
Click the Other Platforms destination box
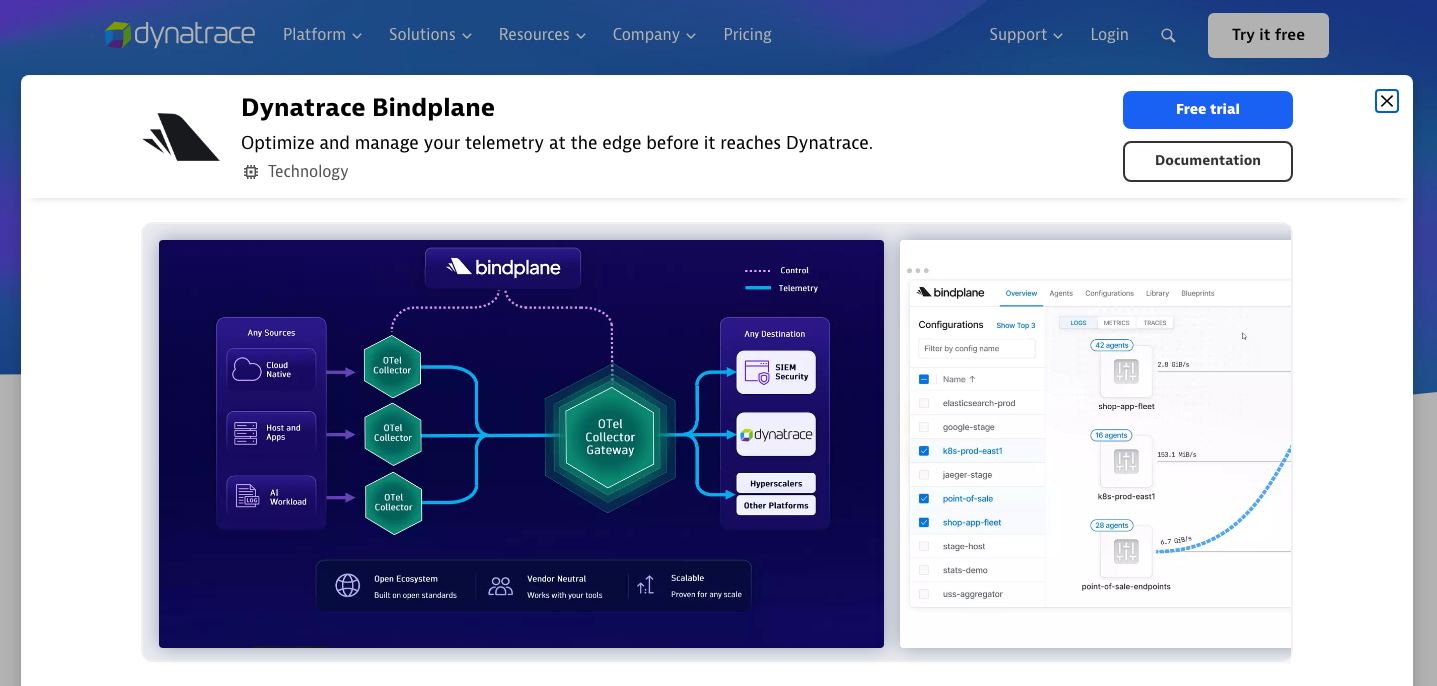pos(776,505)
